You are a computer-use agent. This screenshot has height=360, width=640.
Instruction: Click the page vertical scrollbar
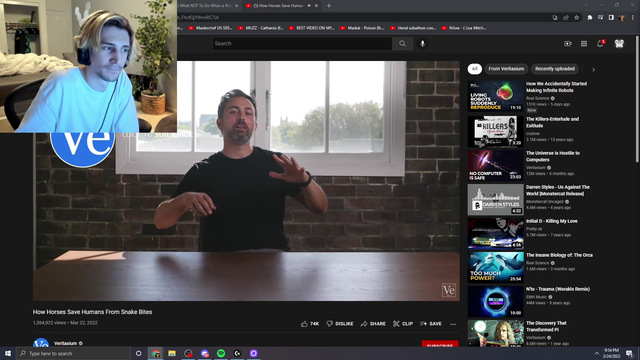[x=637, y=100]
